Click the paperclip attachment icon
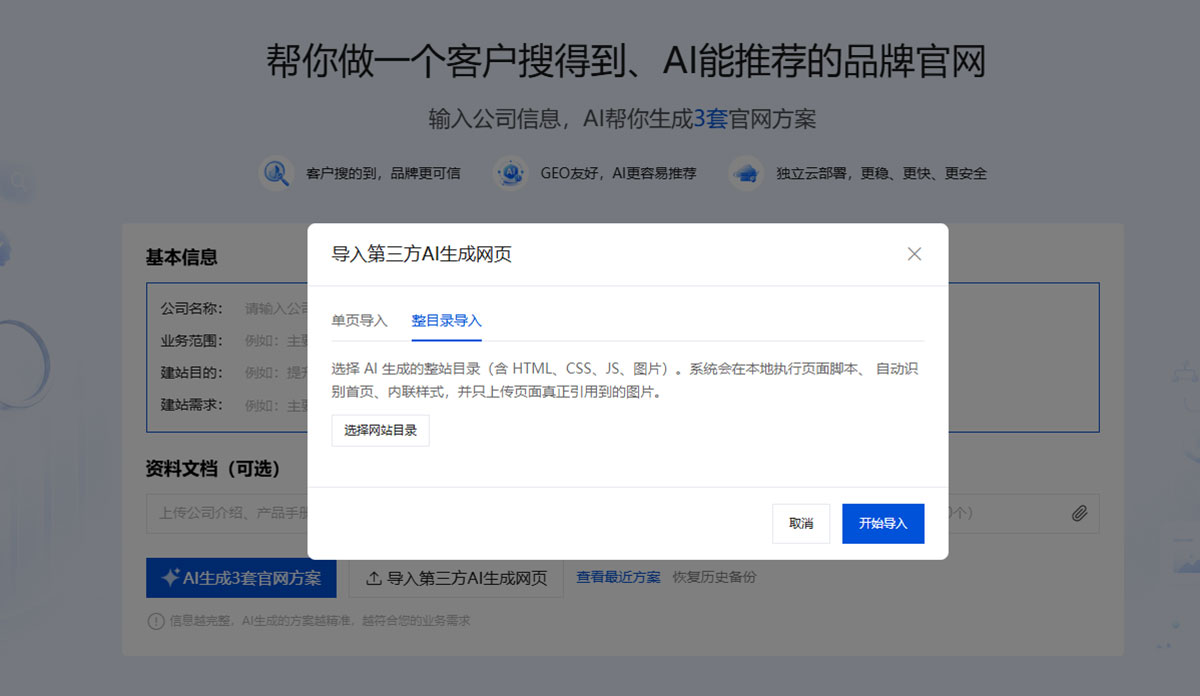The height and width of the screenshot is (696, 1200). click(1079, 513)
